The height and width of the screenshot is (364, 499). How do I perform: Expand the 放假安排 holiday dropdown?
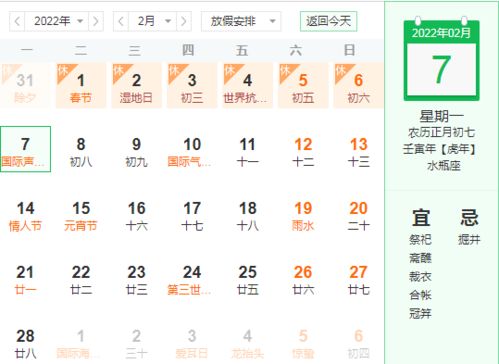click(241, 22)
